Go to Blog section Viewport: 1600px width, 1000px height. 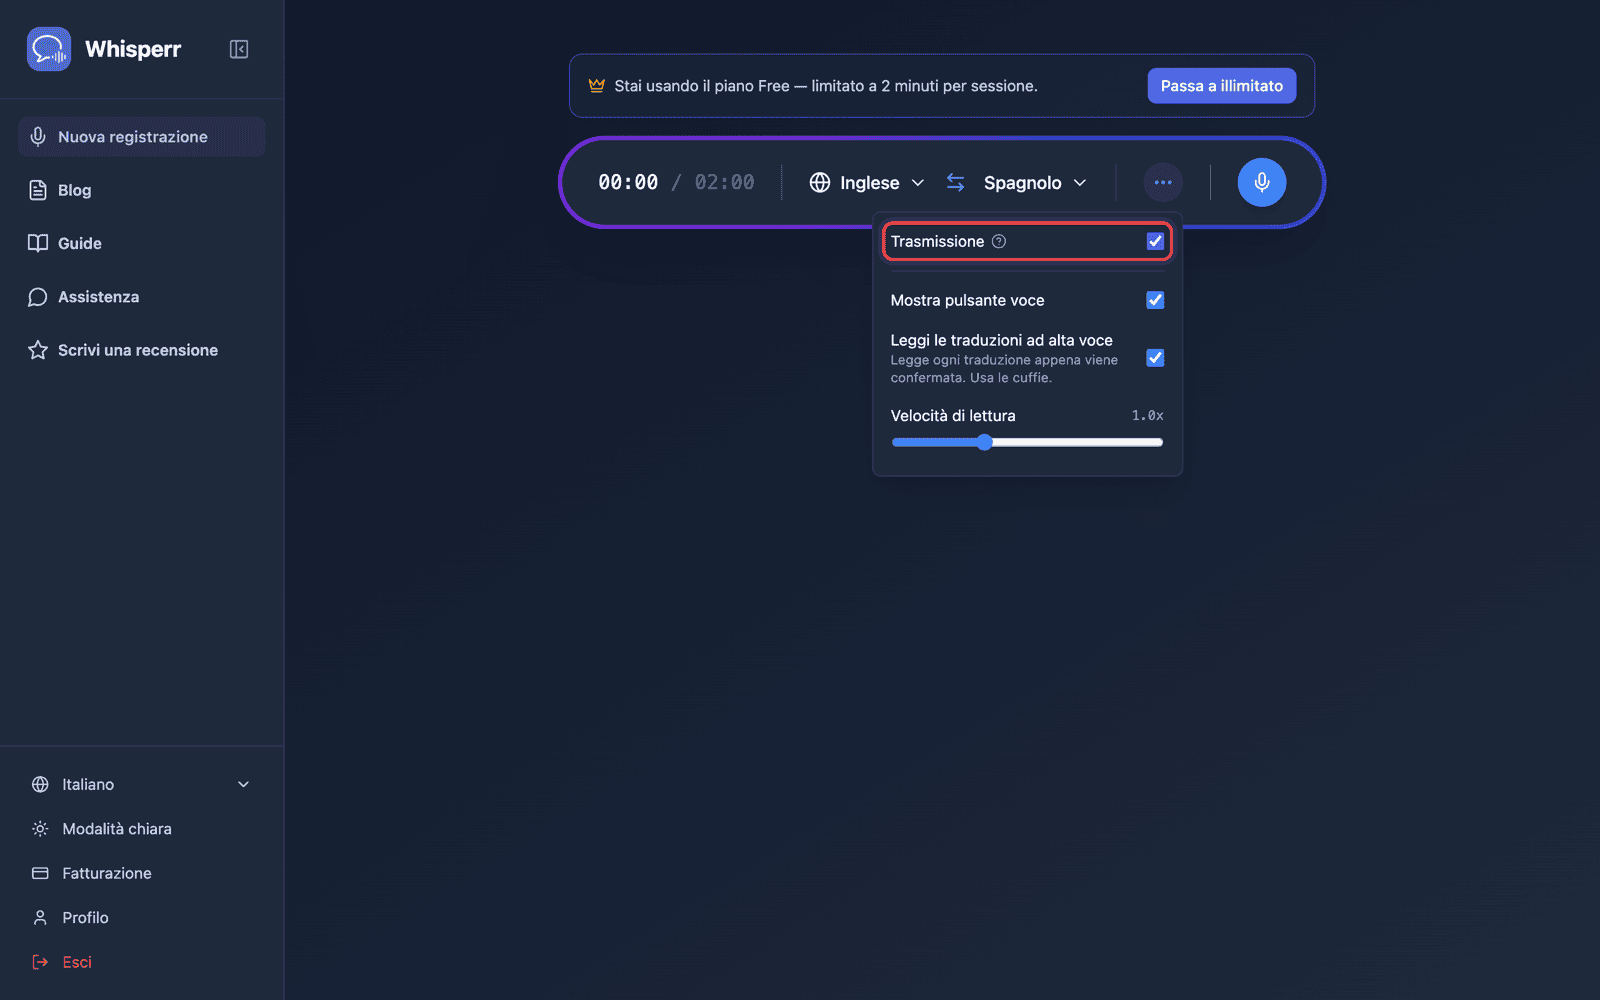pyautogui.click(x=141, y=190)
